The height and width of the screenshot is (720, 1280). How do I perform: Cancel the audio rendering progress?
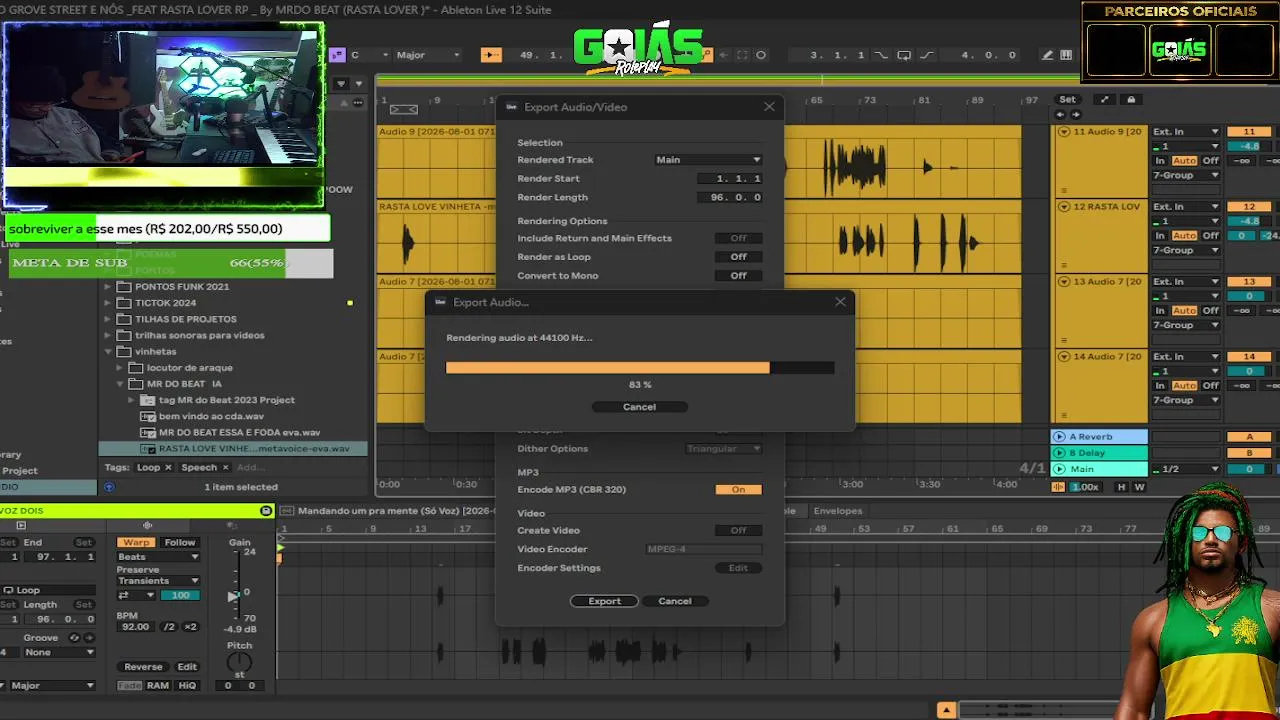639,407
